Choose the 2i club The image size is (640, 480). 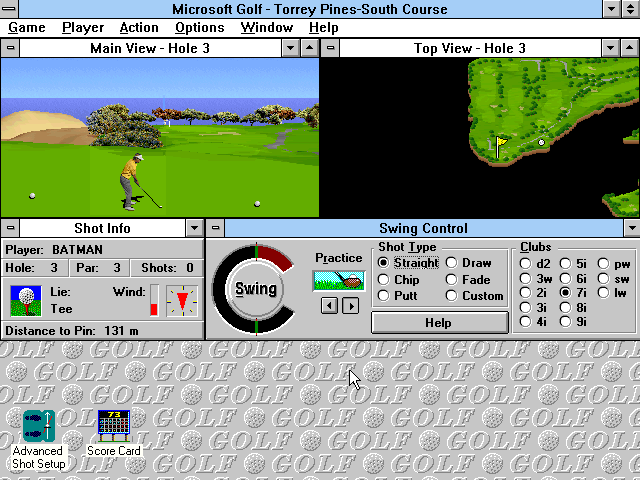coord(533,293)
